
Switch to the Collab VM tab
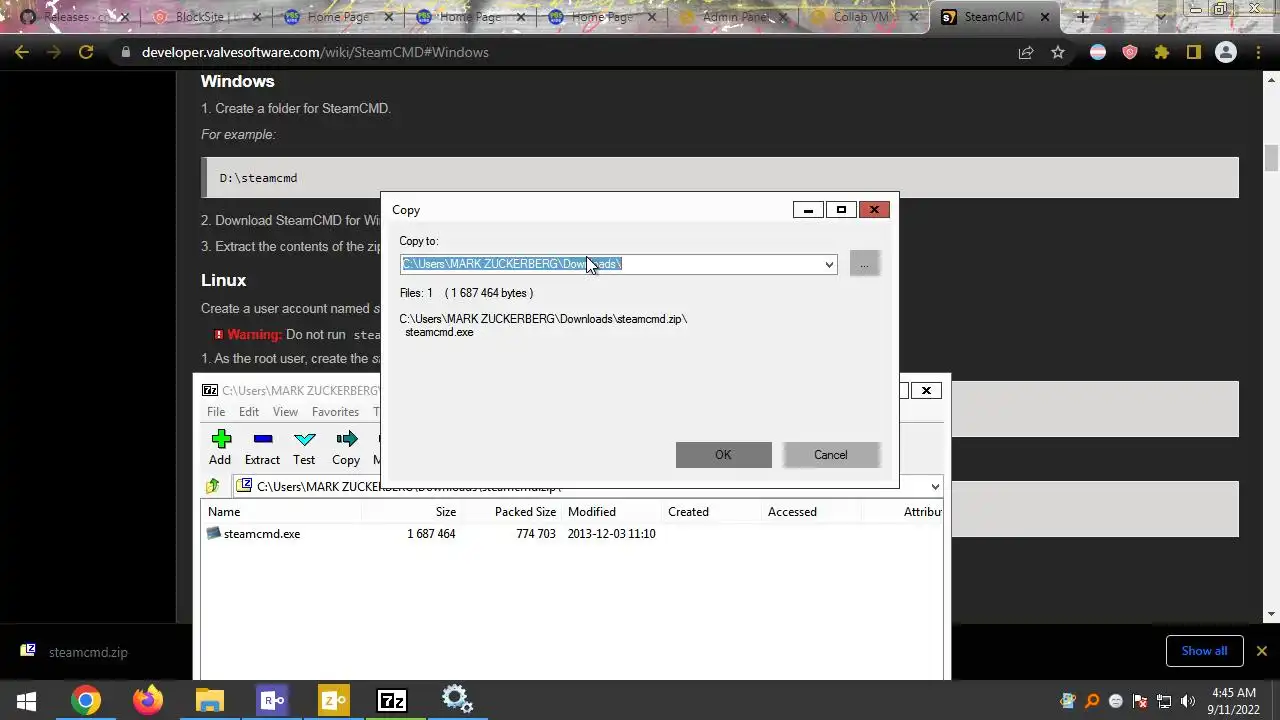(866, 17)
